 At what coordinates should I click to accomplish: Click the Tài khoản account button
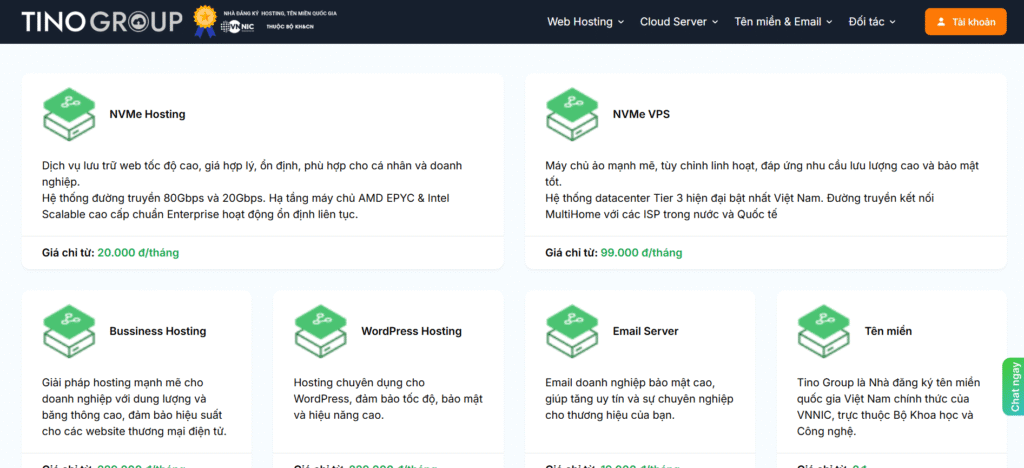(965, 21)
